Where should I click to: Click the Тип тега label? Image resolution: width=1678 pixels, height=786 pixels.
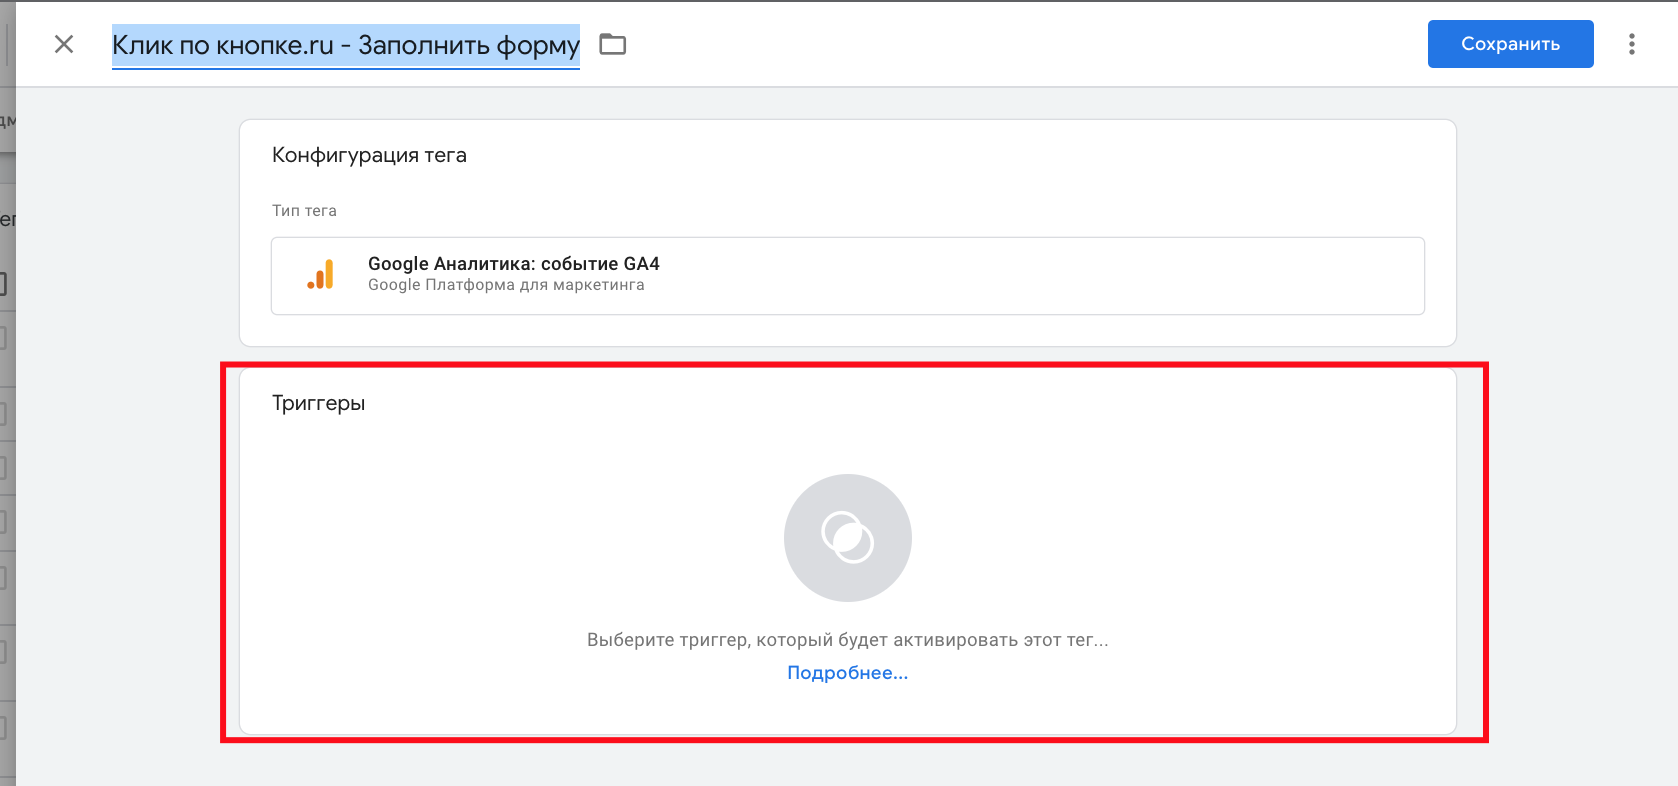coord(304,211)
